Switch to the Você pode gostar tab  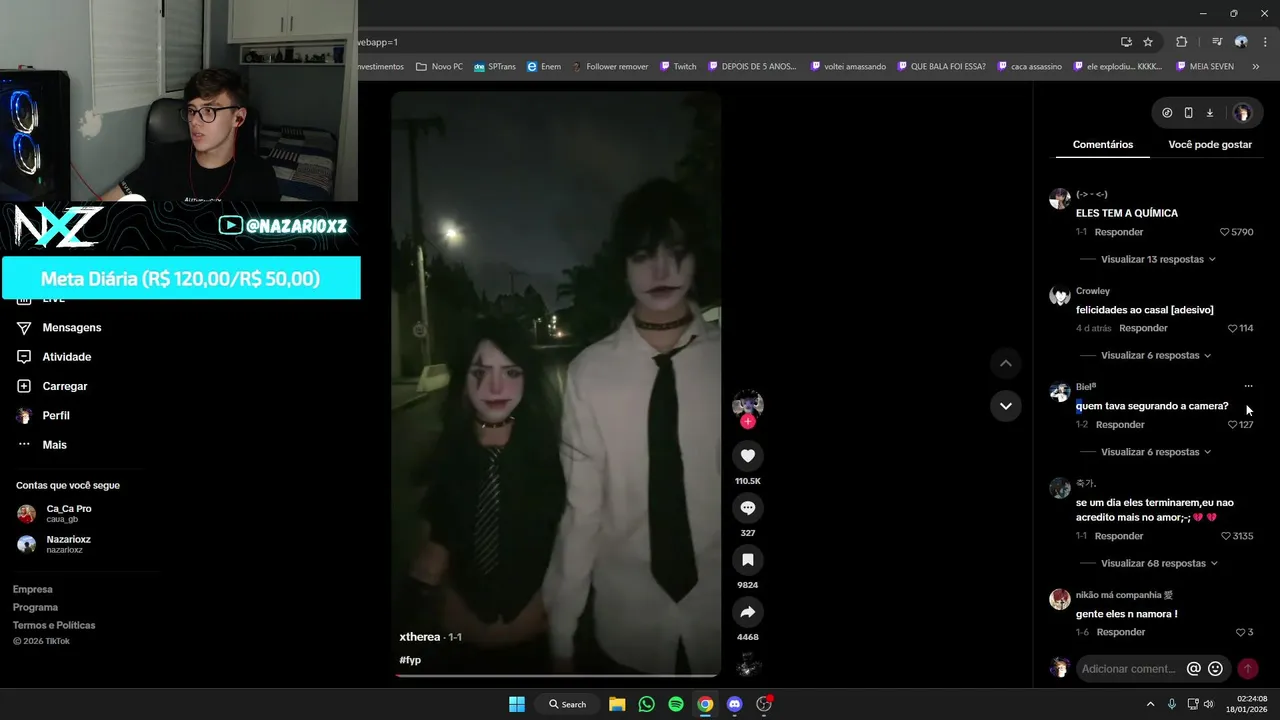tap(1210, 144)
